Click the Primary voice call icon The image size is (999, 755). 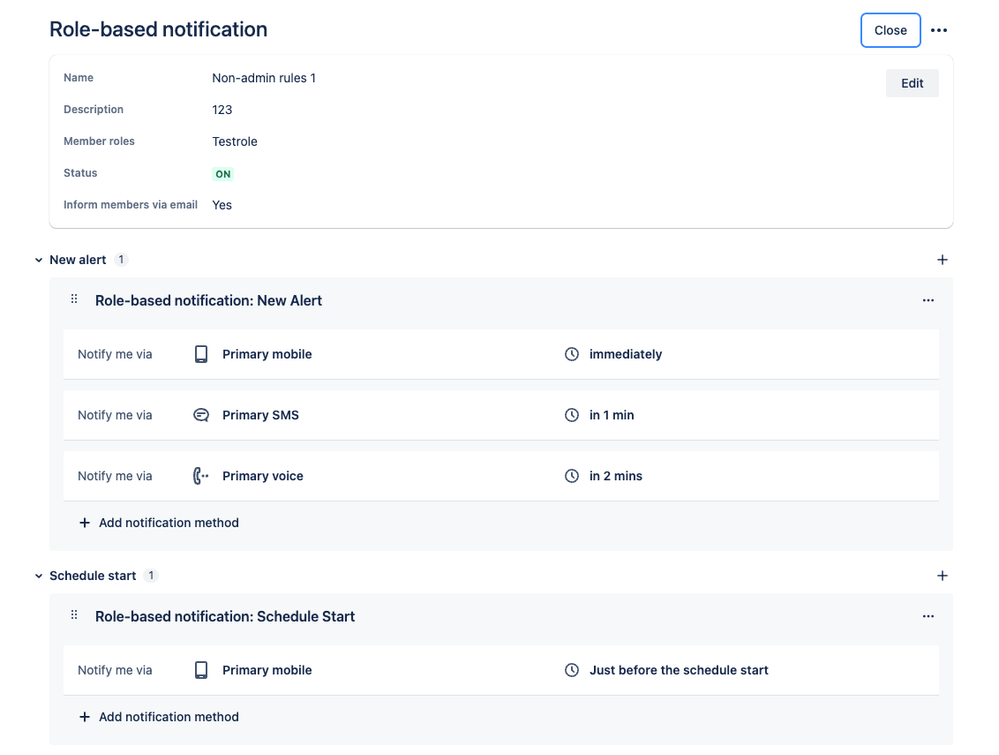click(x=201, y=476)
